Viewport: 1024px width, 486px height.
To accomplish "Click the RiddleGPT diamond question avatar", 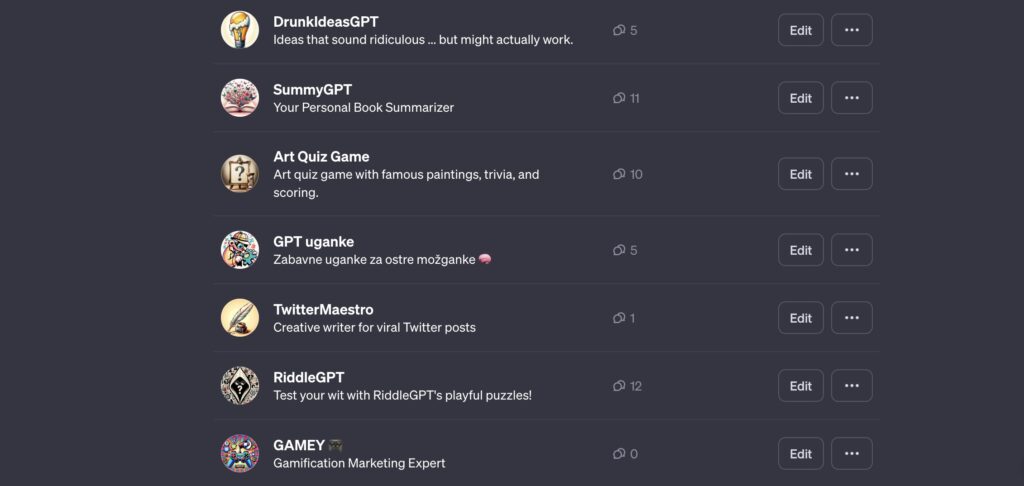I will click(240, 385).
